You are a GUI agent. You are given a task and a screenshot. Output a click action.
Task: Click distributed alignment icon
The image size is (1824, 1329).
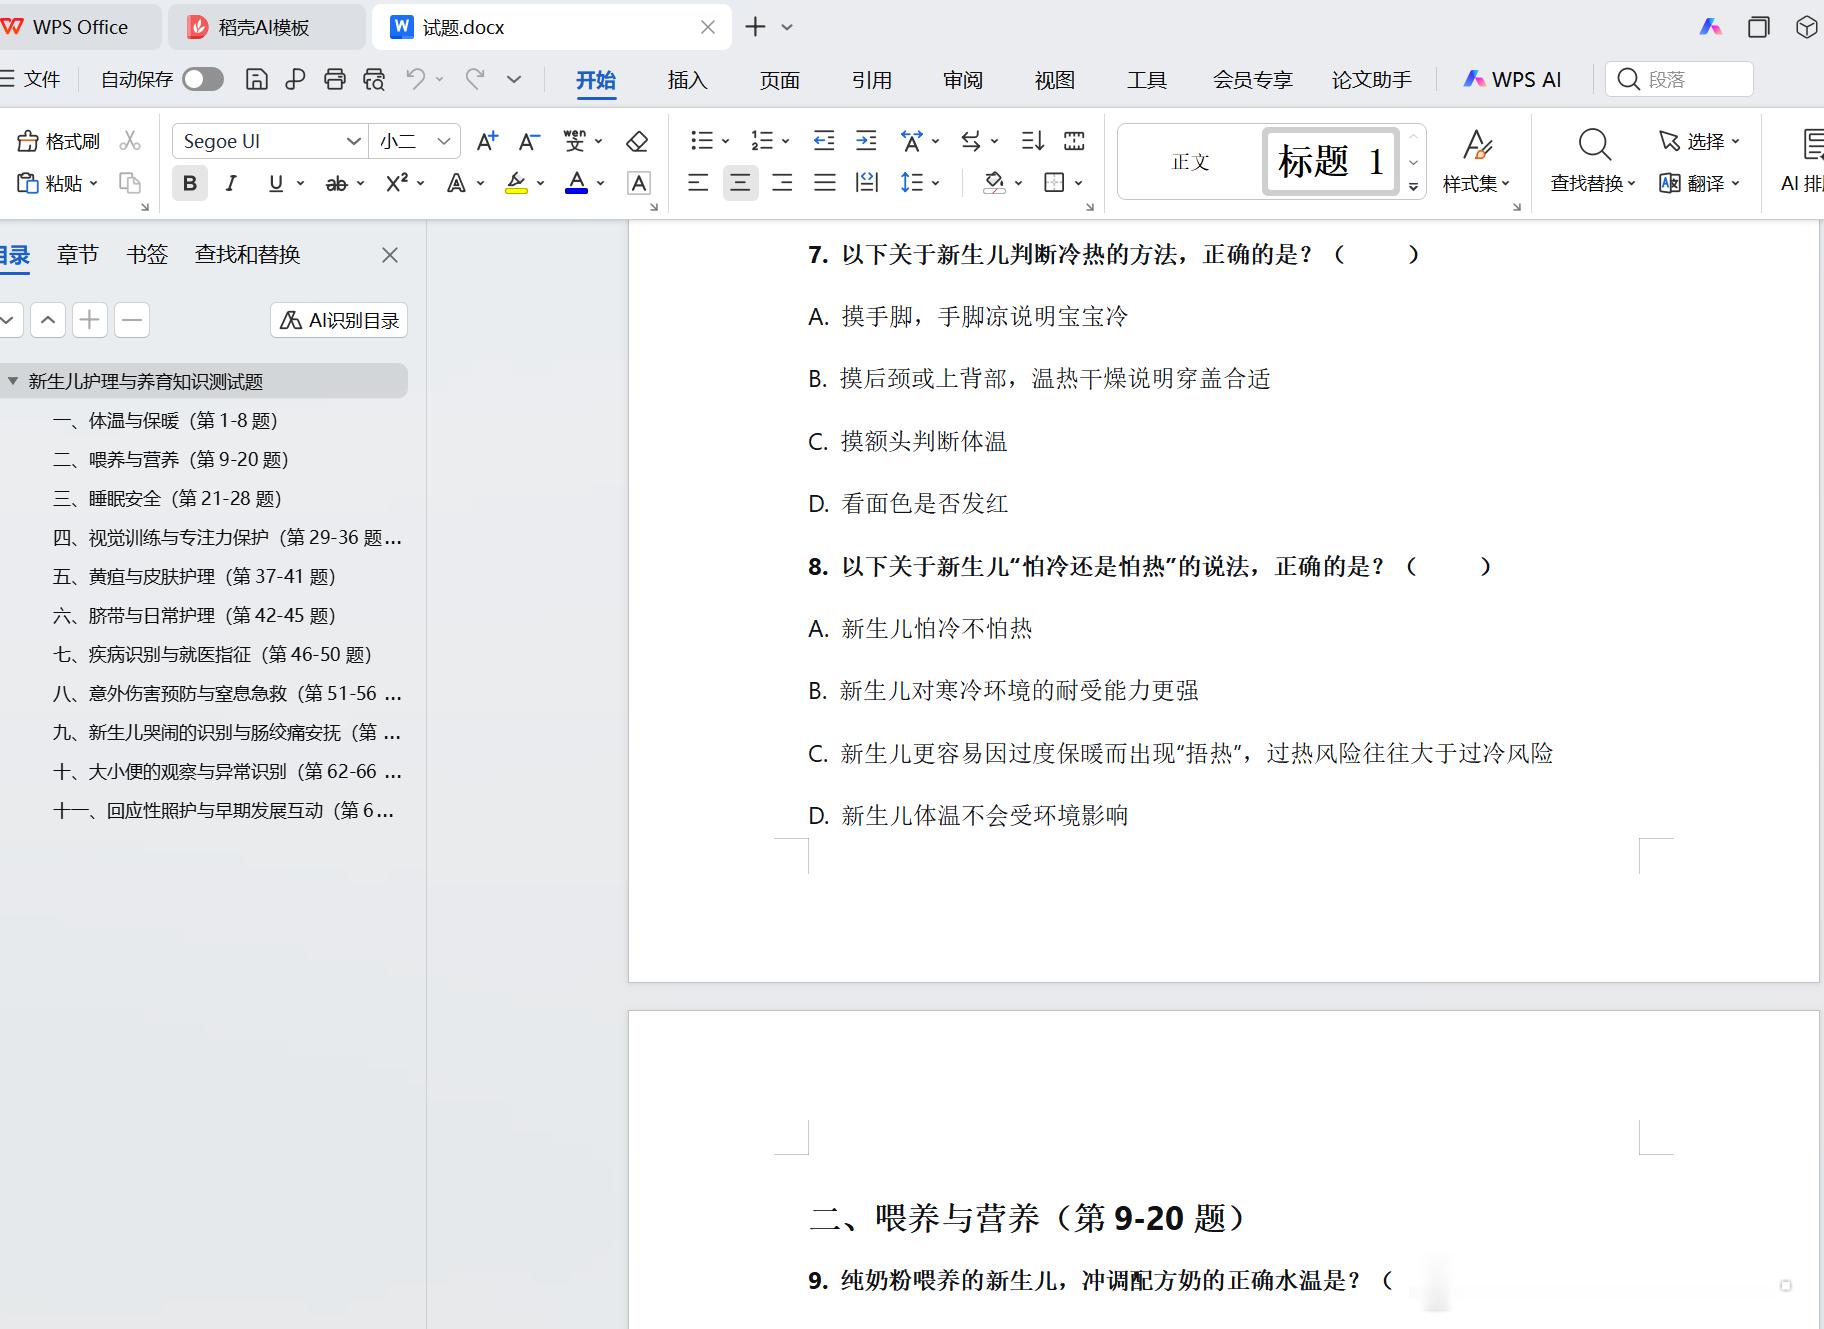(867, 183)
